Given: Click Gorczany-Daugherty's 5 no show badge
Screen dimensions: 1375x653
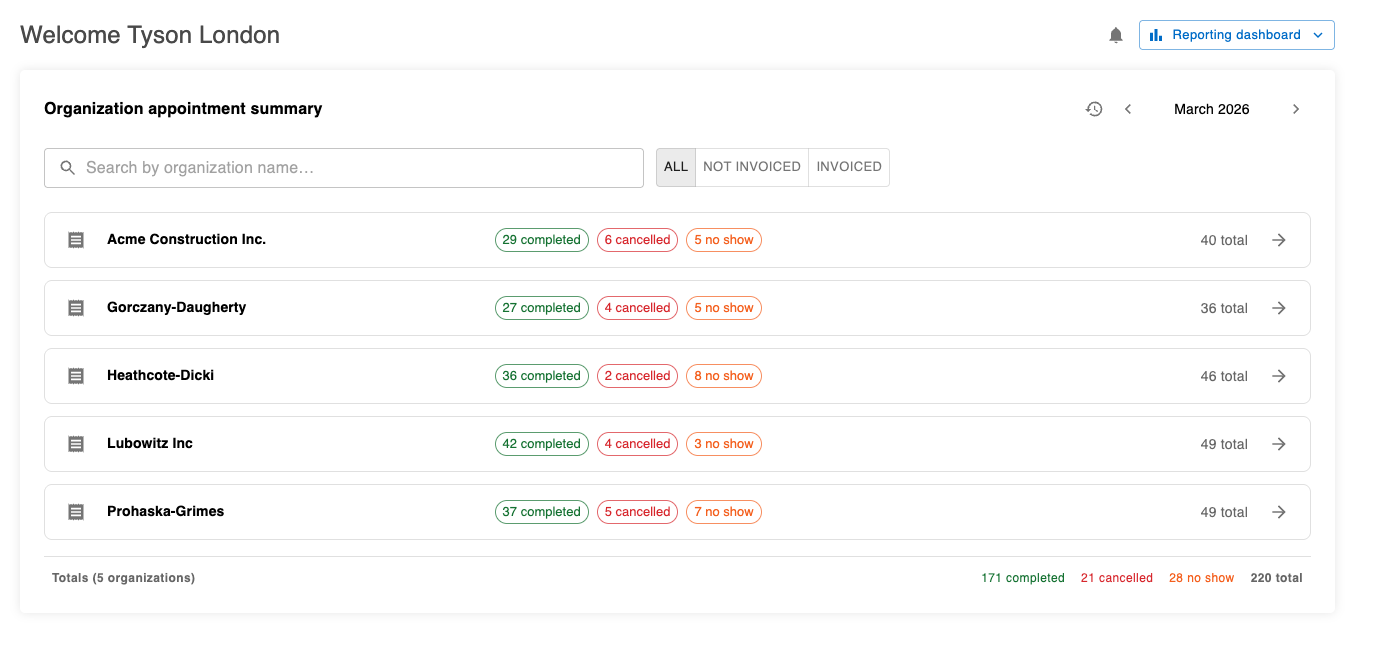Looking at the screenshot, I should 724,308.
